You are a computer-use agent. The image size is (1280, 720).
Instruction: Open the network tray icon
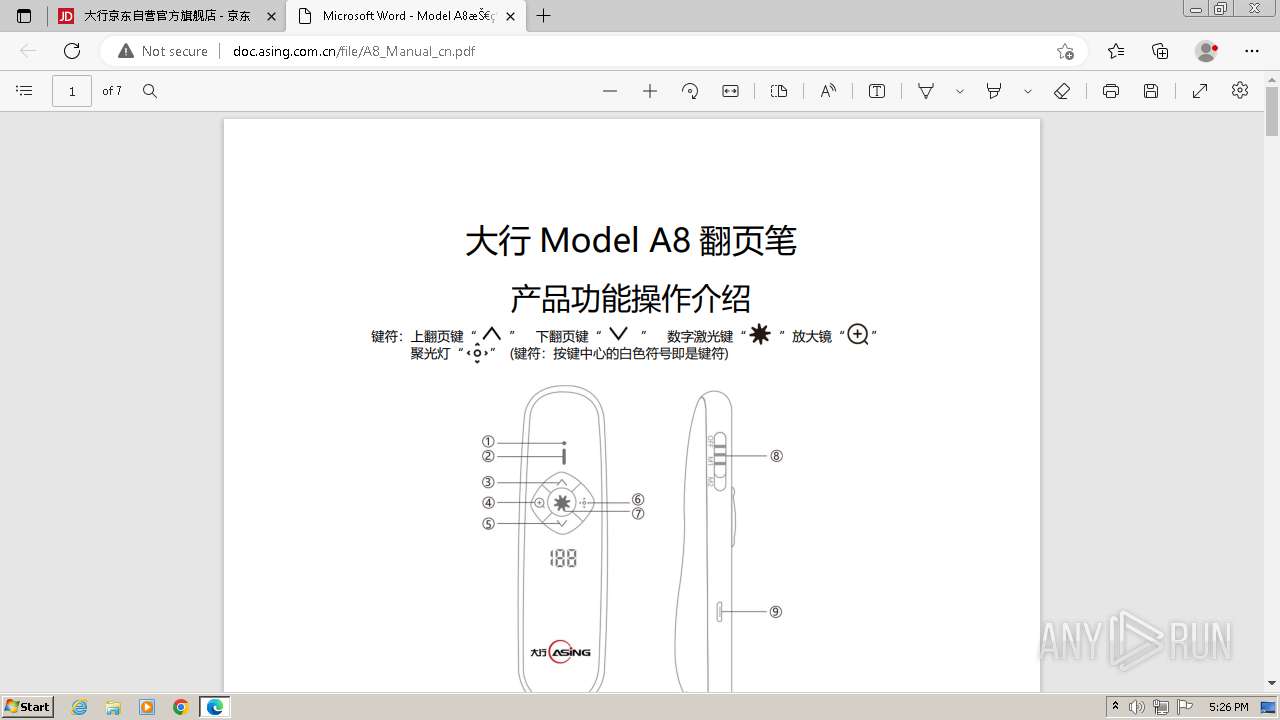1161,707
